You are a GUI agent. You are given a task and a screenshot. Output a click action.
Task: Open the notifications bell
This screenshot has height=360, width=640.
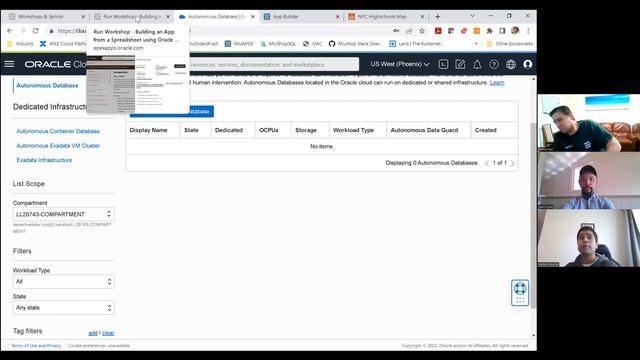477,64
